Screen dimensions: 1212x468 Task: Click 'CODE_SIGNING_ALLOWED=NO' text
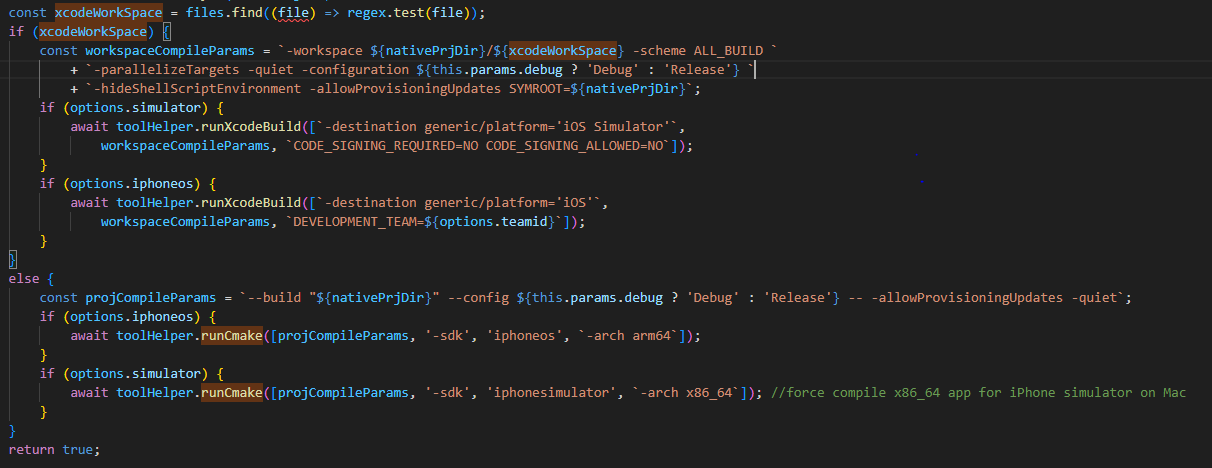[x=574, y=145]
